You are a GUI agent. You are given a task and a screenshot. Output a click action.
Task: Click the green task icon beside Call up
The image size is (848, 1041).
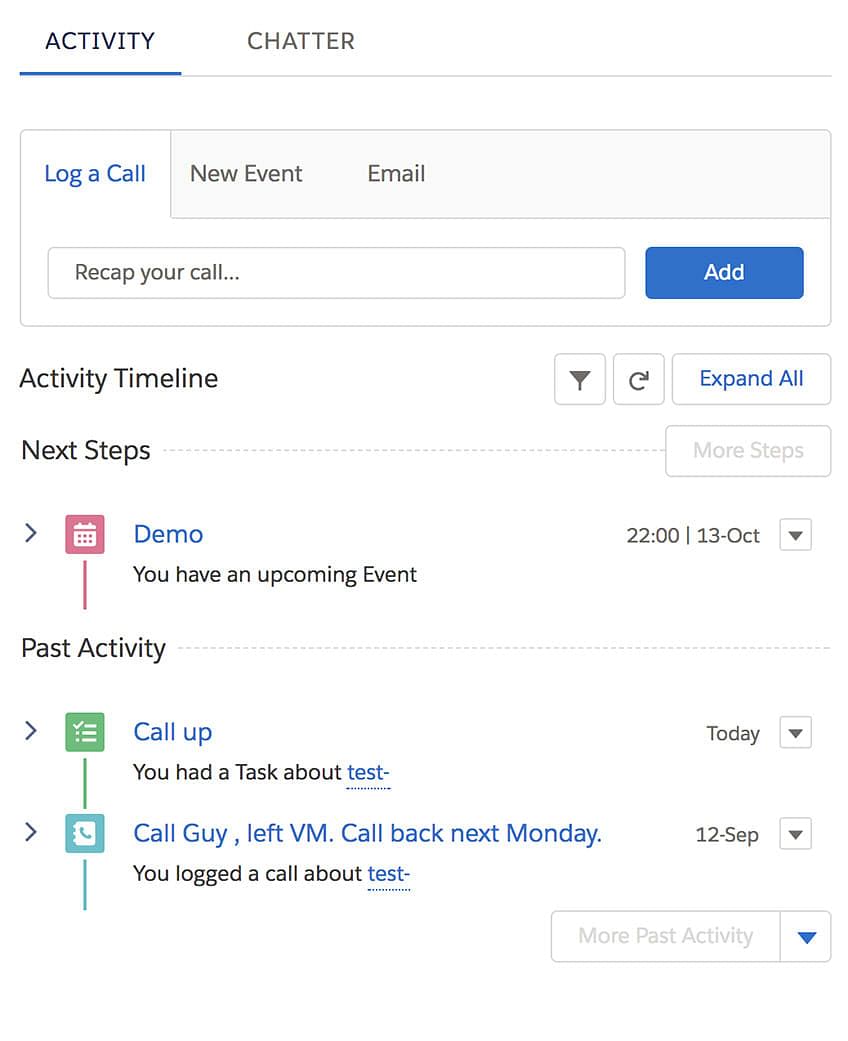click(85, 732)
